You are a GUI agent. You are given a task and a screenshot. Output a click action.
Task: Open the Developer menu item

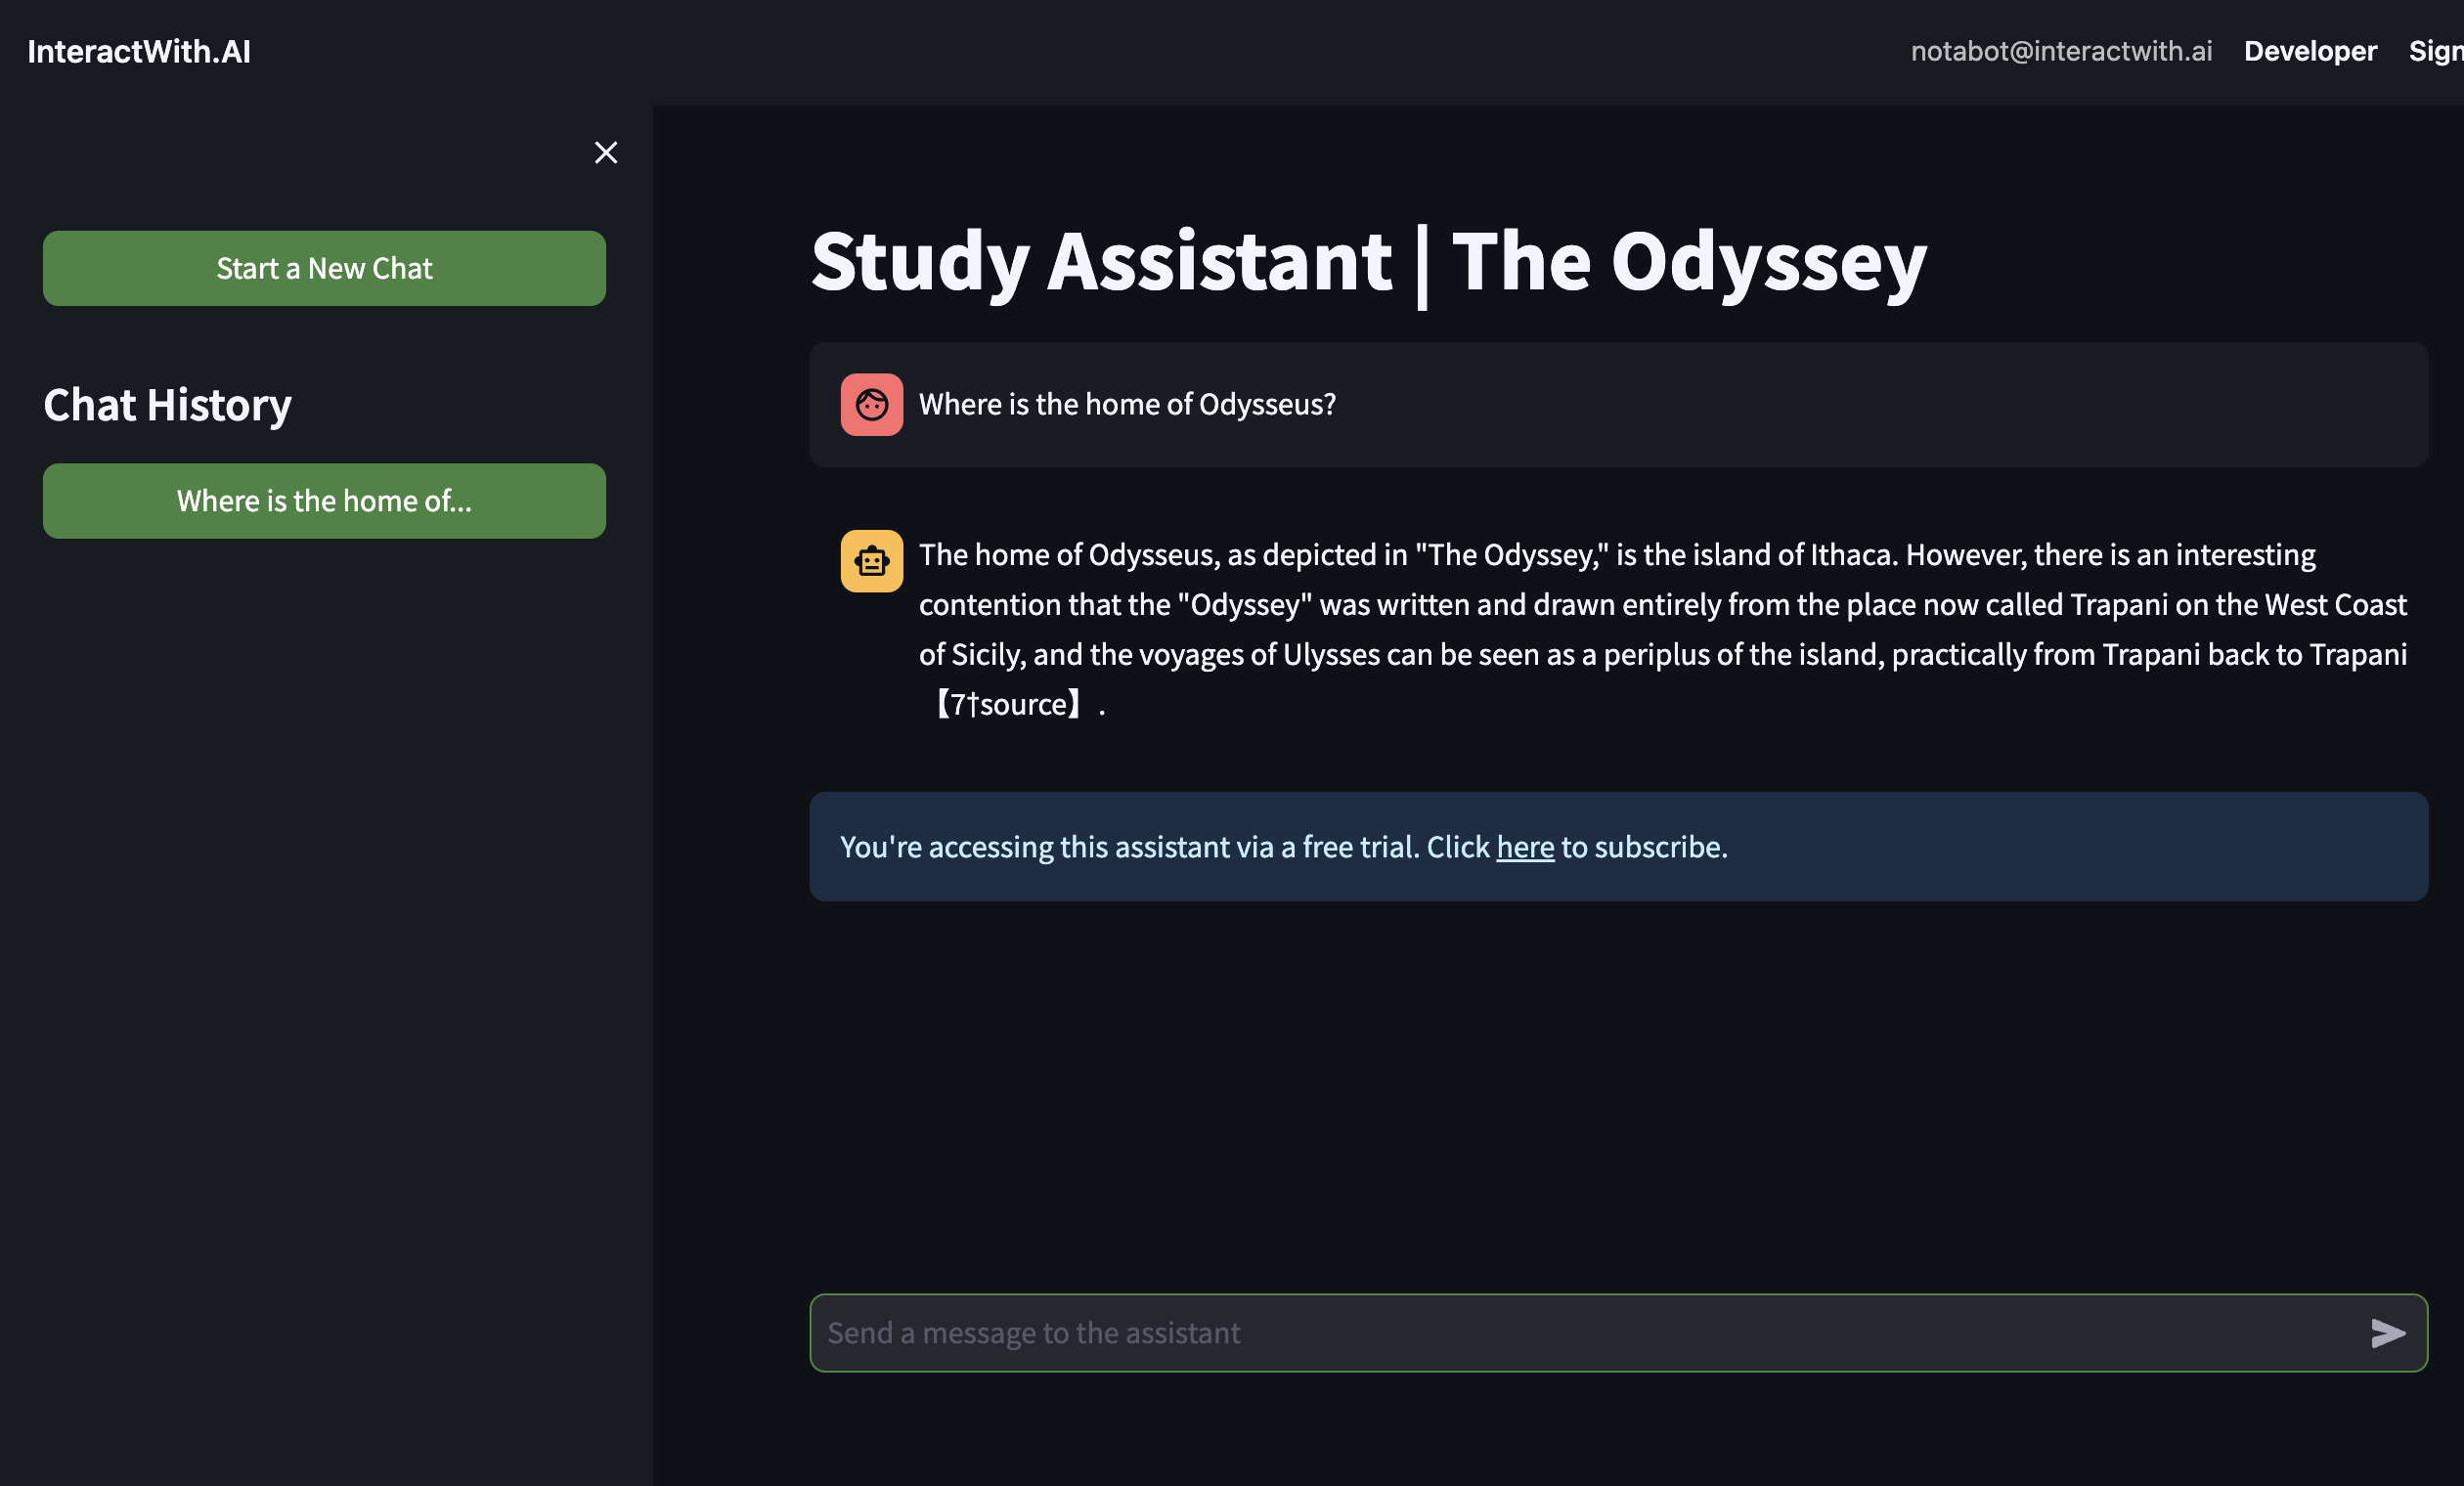point(2309,52)
